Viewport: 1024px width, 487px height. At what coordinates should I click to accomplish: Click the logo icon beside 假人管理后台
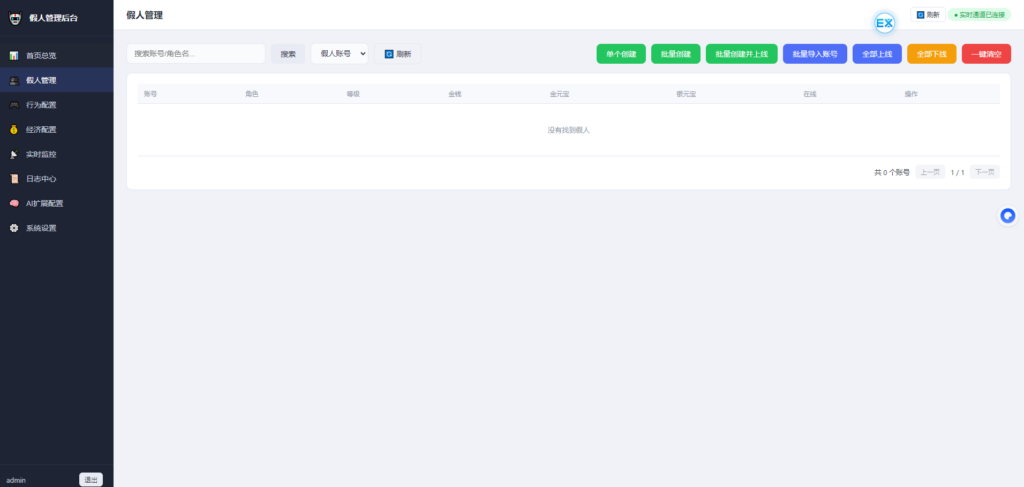point(15,18)
